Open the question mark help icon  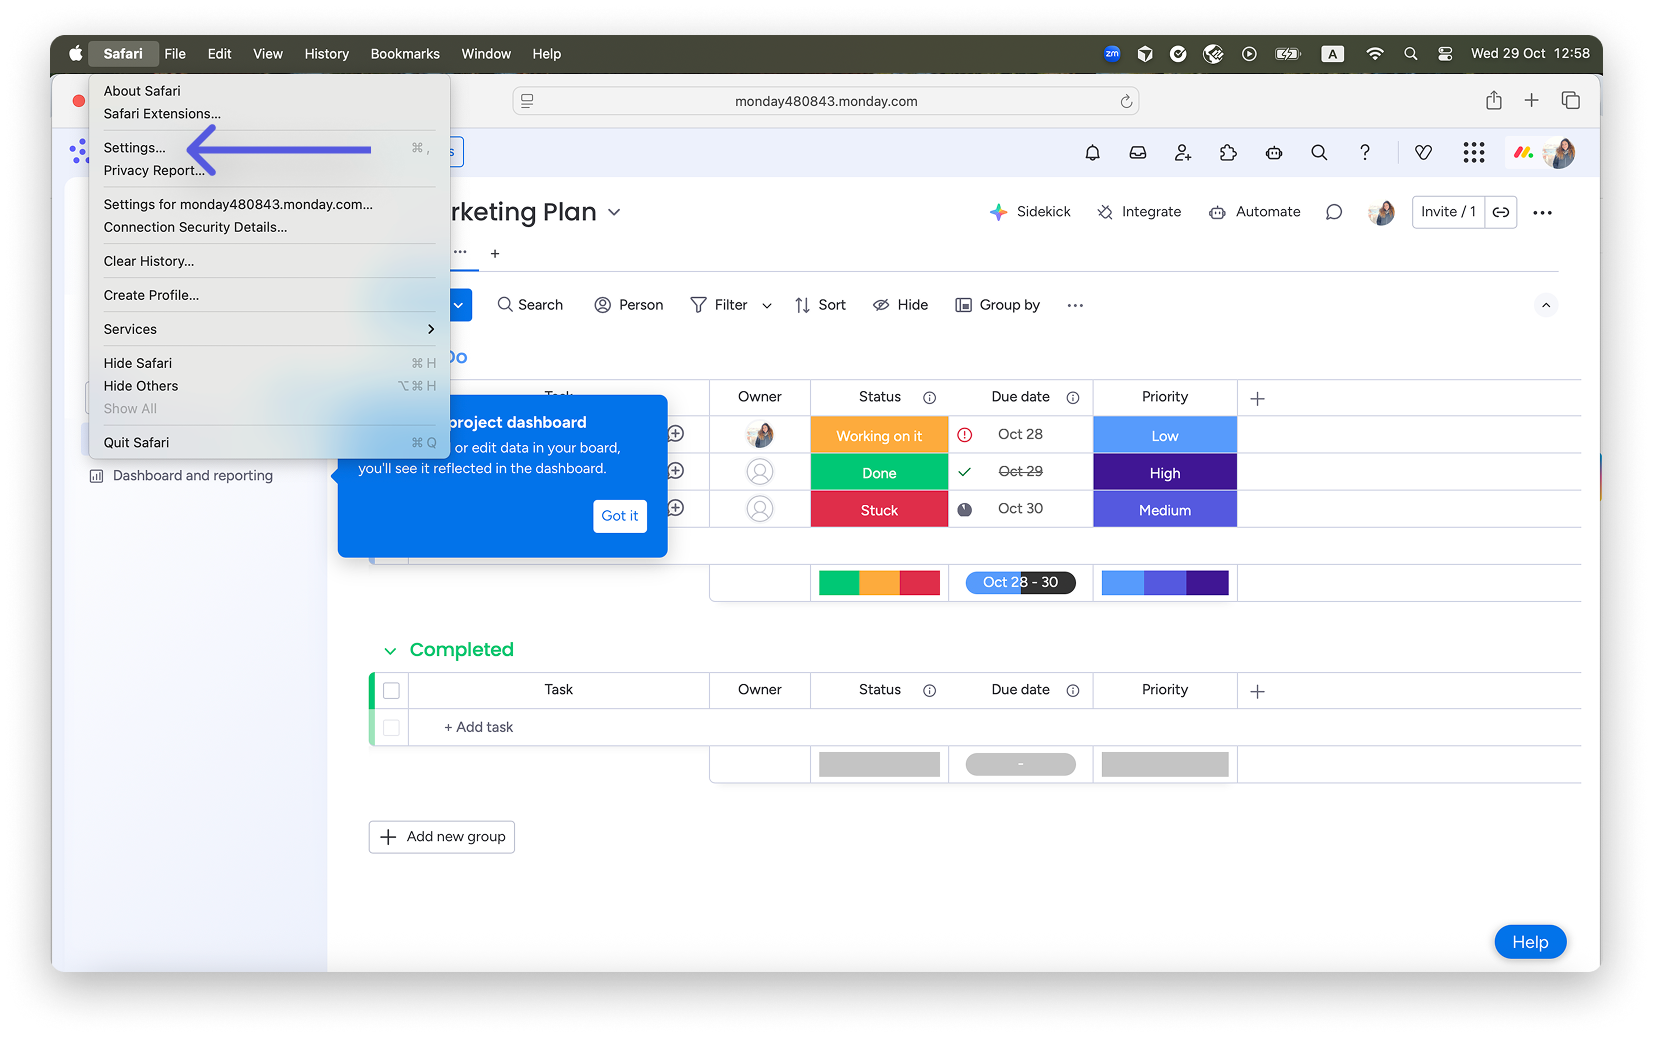tap(1364, 153)
